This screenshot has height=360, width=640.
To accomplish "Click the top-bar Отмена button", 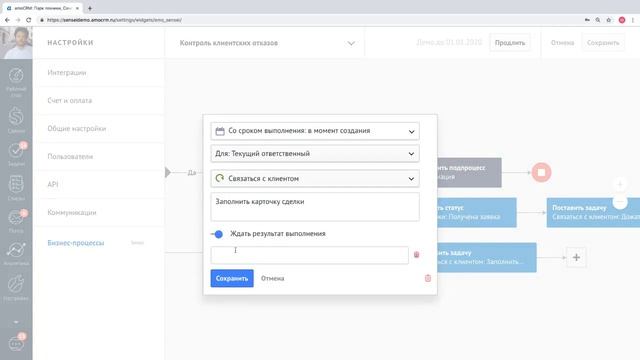I will [562, 43].
